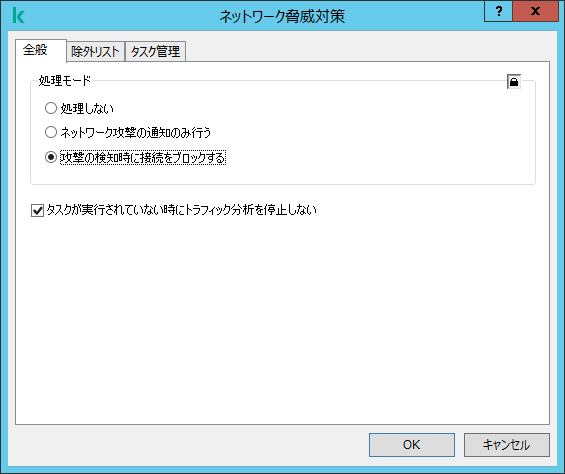This screenshot has height=474, width=565.
Task: Go to the タスク管理 tab
Action: pyautogui.click(x=155, y=52)
